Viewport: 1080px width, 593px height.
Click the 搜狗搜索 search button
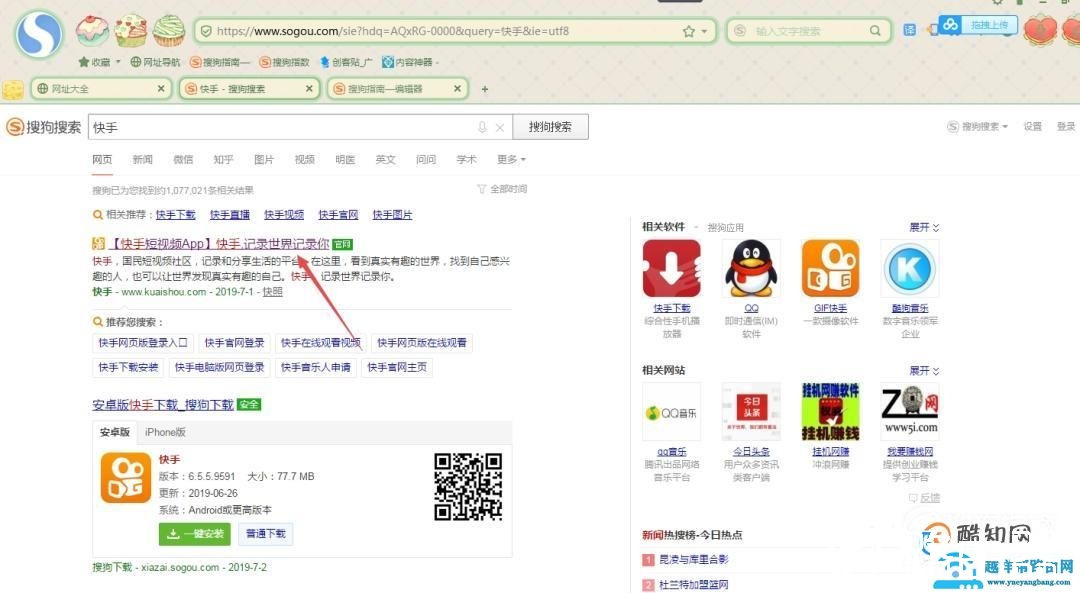[548, 127]
